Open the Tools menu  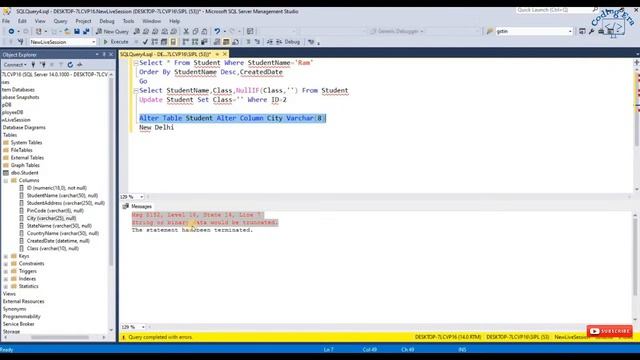(128, 21)
